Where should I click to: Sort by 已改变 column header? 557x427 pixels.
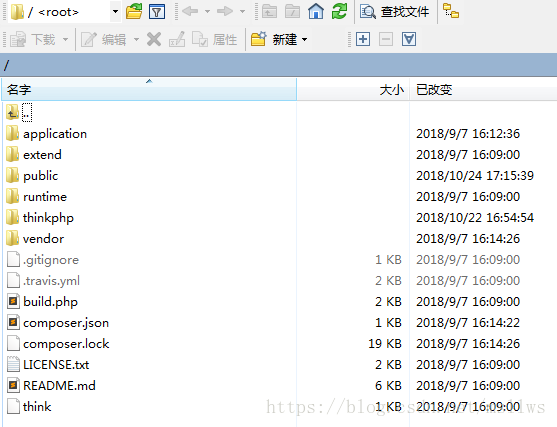[483, 90]
